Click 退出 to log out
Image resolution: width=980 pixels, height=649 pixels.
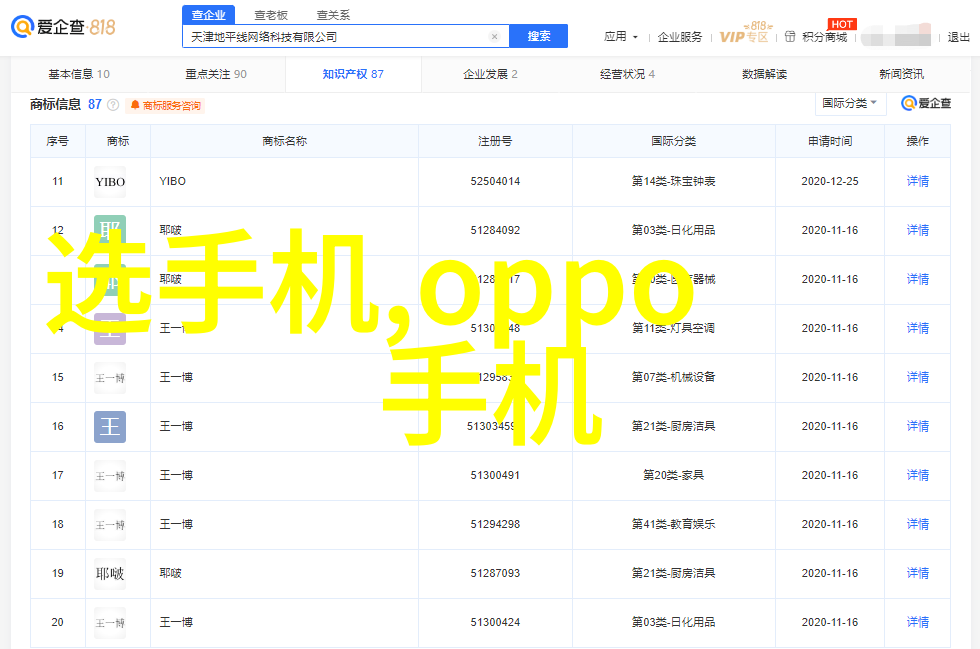coord(958,37)
